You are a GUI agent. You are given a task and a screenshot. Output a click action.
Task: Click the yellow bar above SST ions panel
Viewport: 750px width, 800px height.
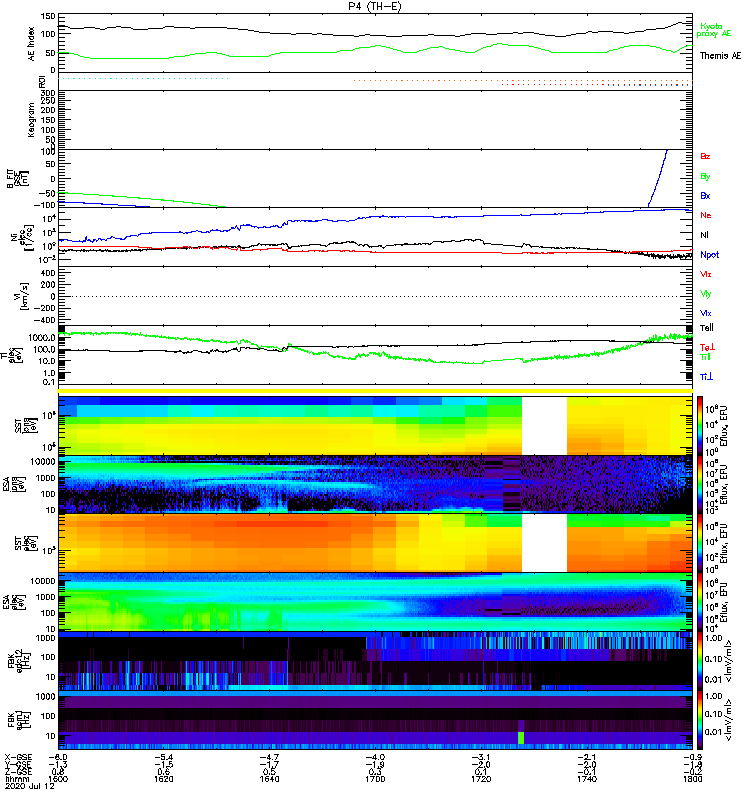pos(375,391)
